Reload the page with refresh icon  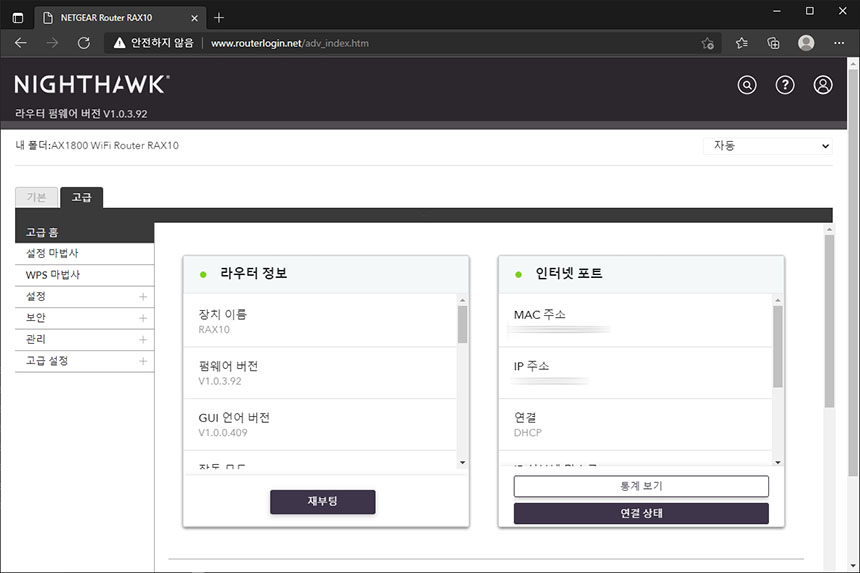(x=83, y=43)
